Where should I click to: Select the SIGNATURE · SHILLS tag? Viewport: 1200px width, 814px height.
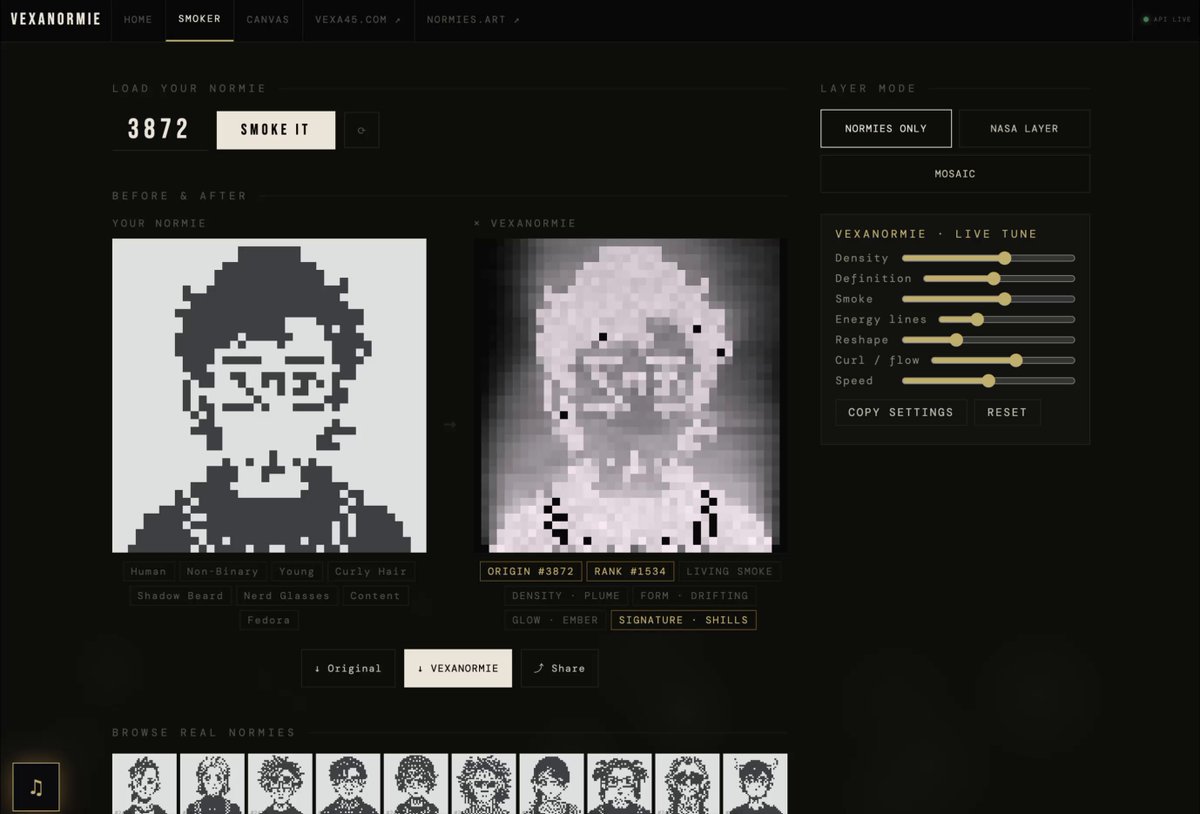click(x=684, y=620)
